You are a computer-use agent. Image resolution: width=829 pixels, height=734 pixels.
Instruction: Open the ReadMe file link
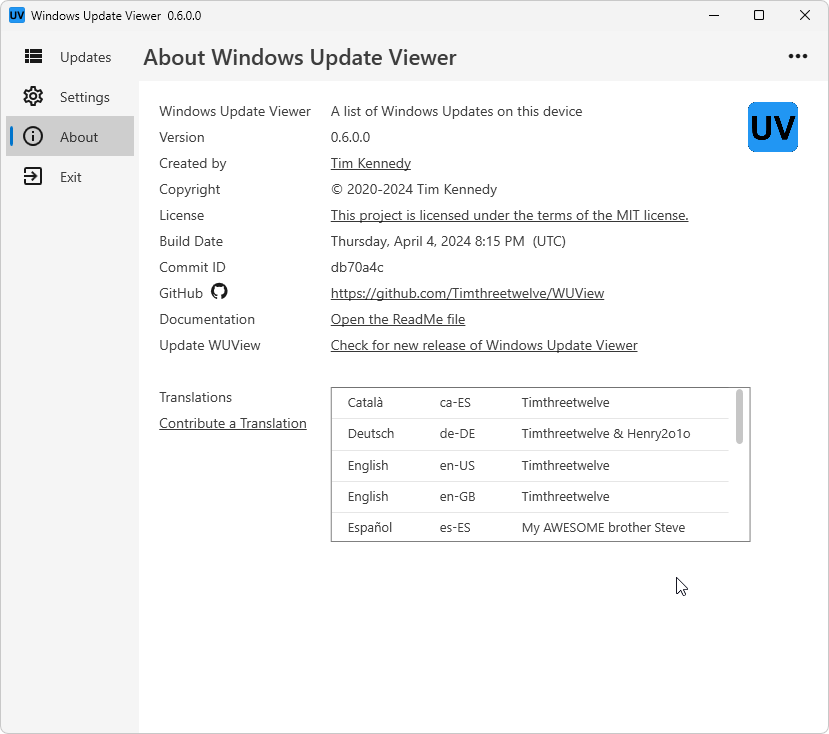coord(398,319)
